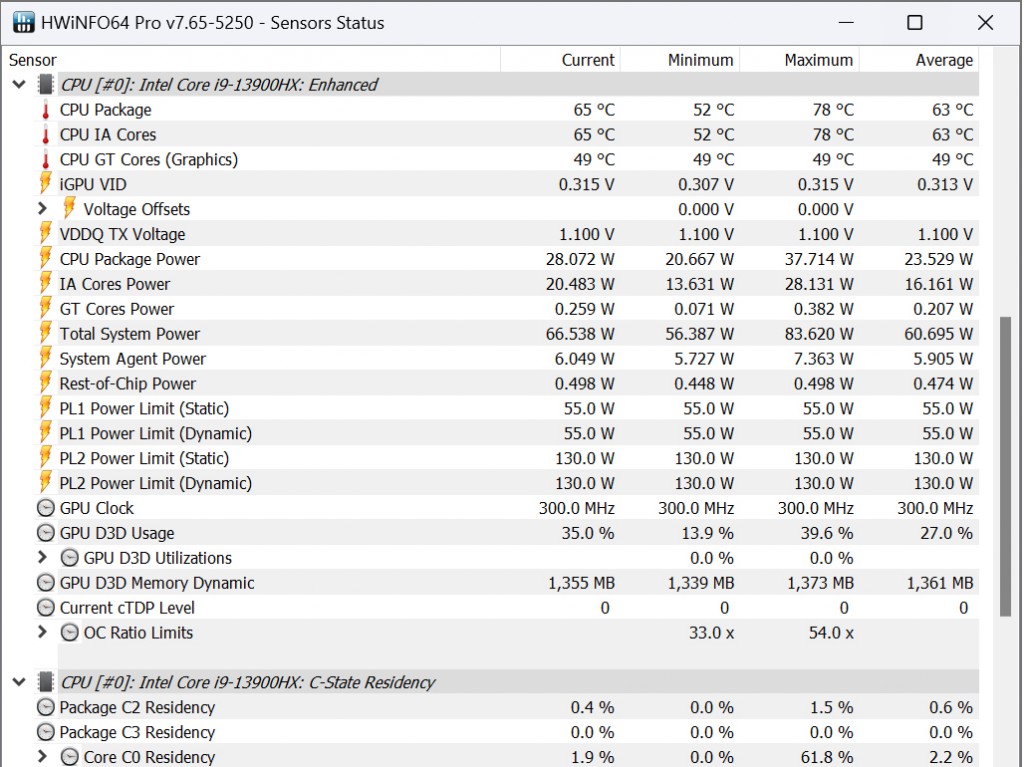This screenshot has width=1024, height=767.
Task: Click the CPU Package thermometer icon
Action: tap(45, 110)
